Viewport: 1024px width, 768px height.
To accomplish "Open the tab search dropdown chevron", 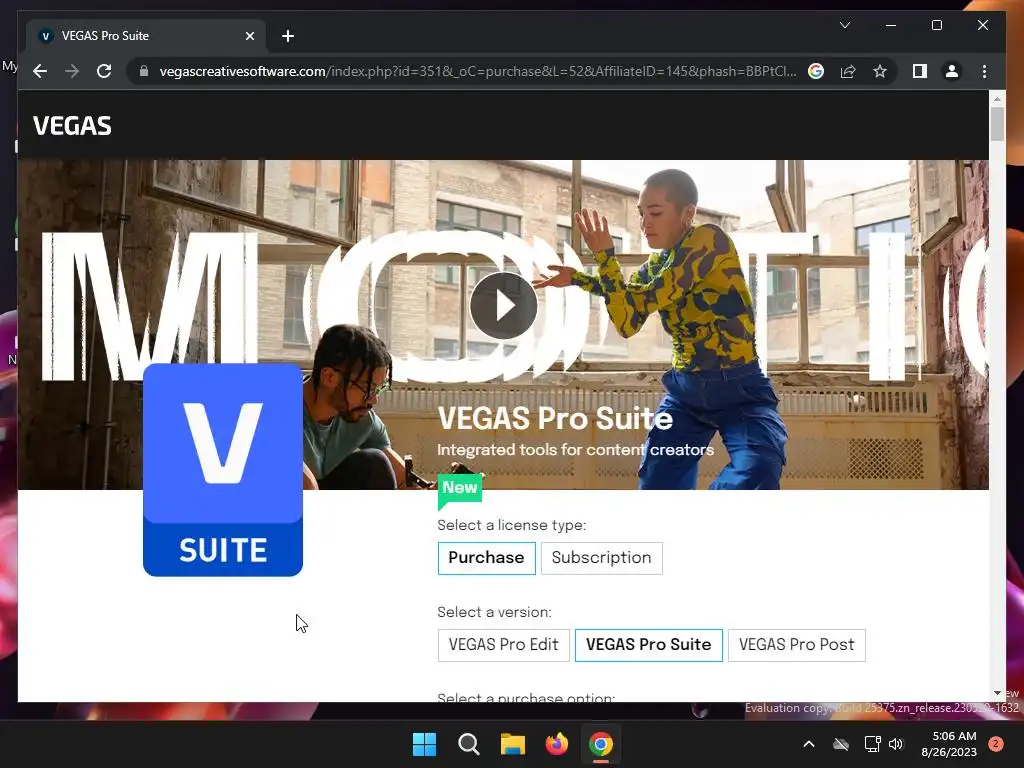I will click(x=844, y=25).
